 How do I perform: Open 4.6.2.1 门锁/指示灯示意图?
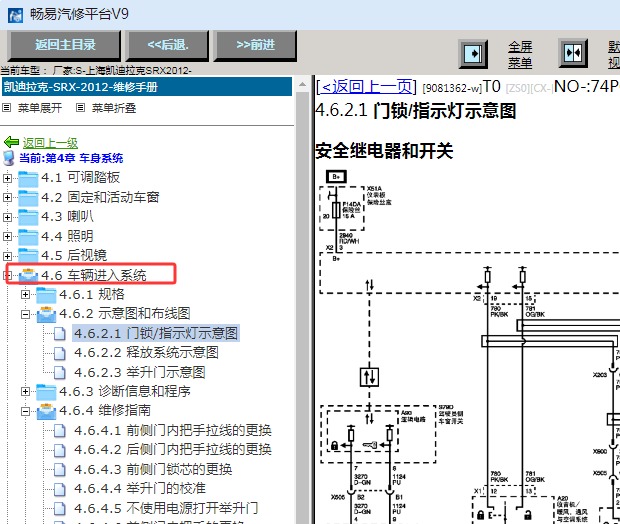[x=156, y=333]
